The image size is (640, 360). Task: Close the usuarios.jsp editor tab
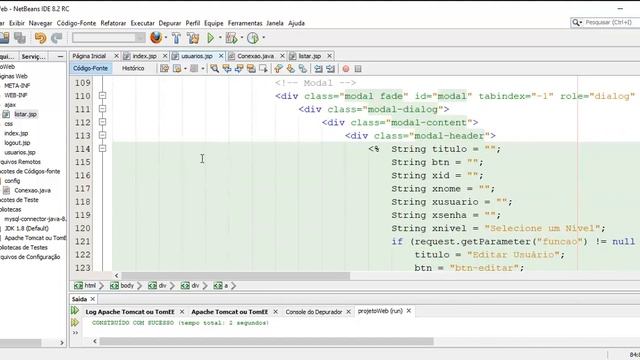click(x=221, y=56)
